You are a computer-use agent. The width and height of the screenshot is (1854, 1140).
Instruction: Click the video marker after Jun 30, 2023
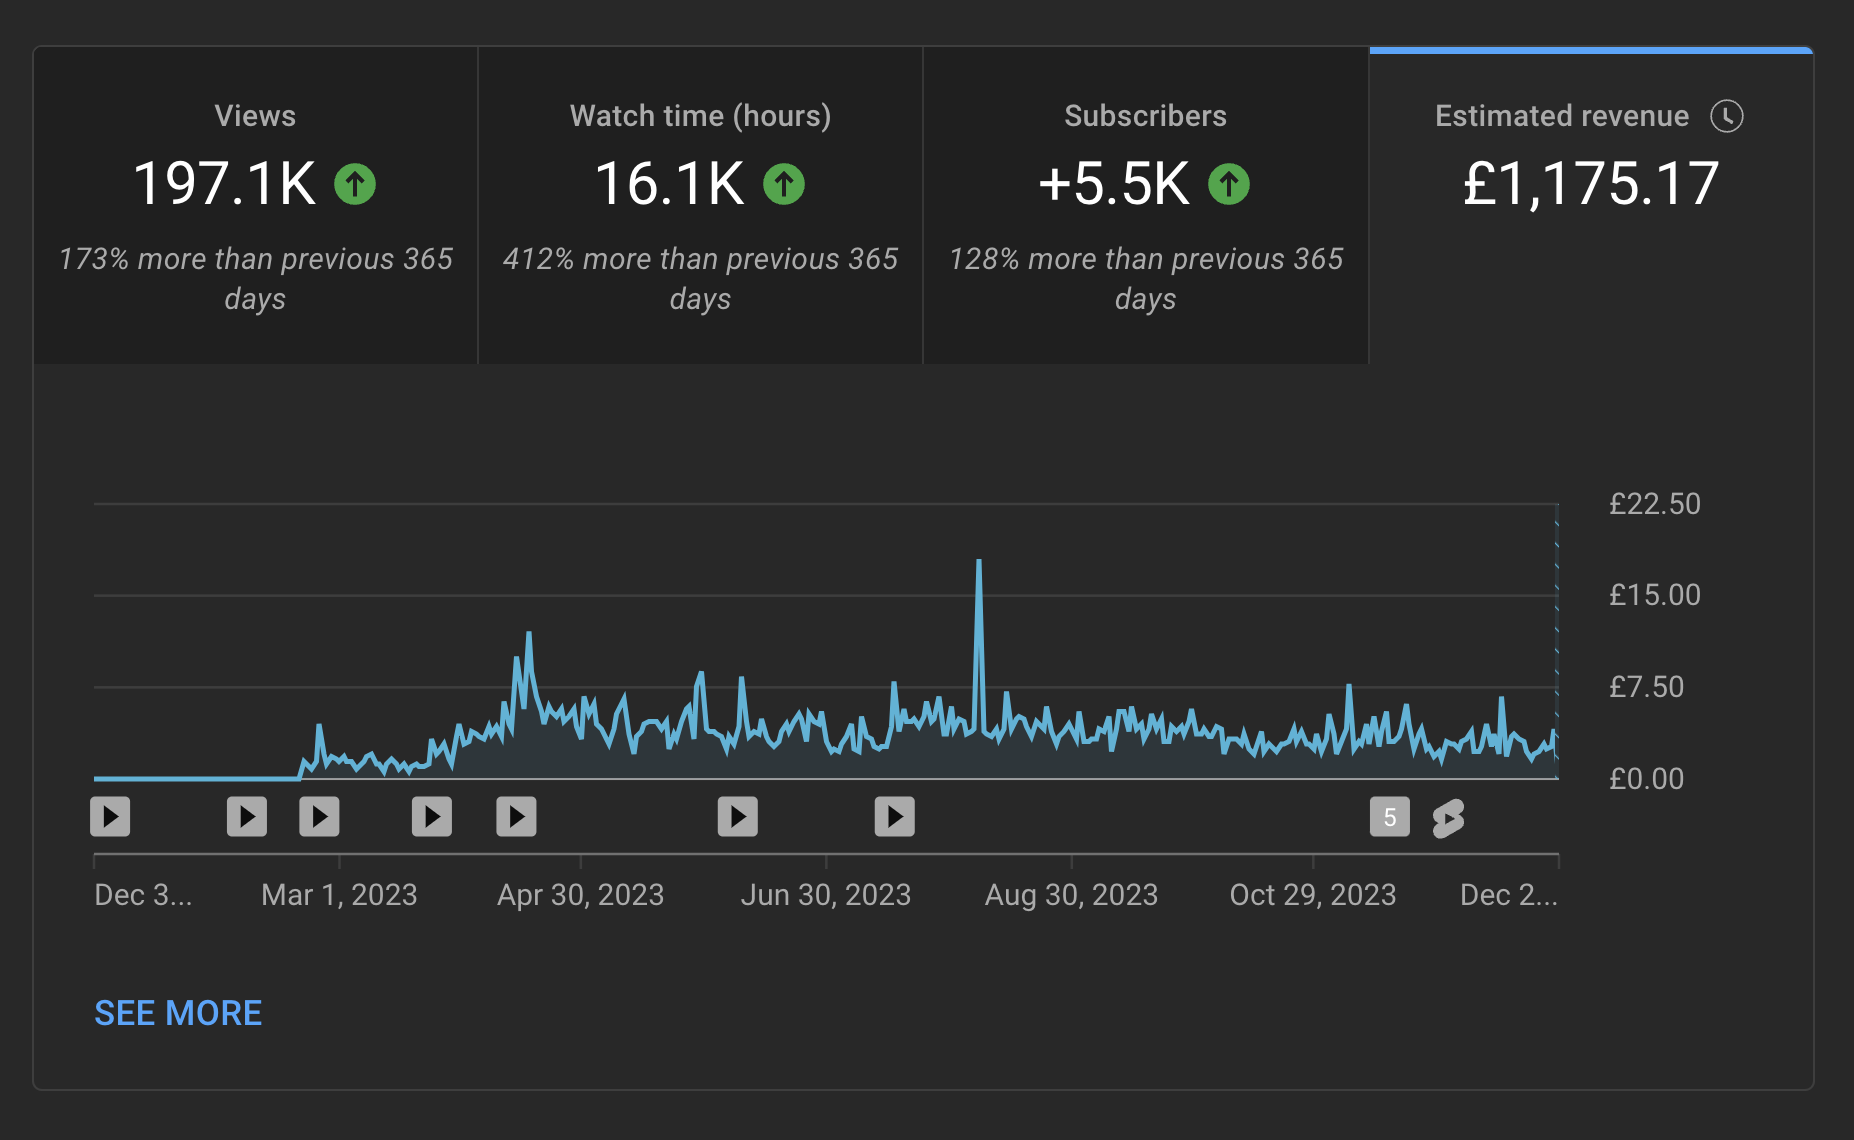(895, 816)
